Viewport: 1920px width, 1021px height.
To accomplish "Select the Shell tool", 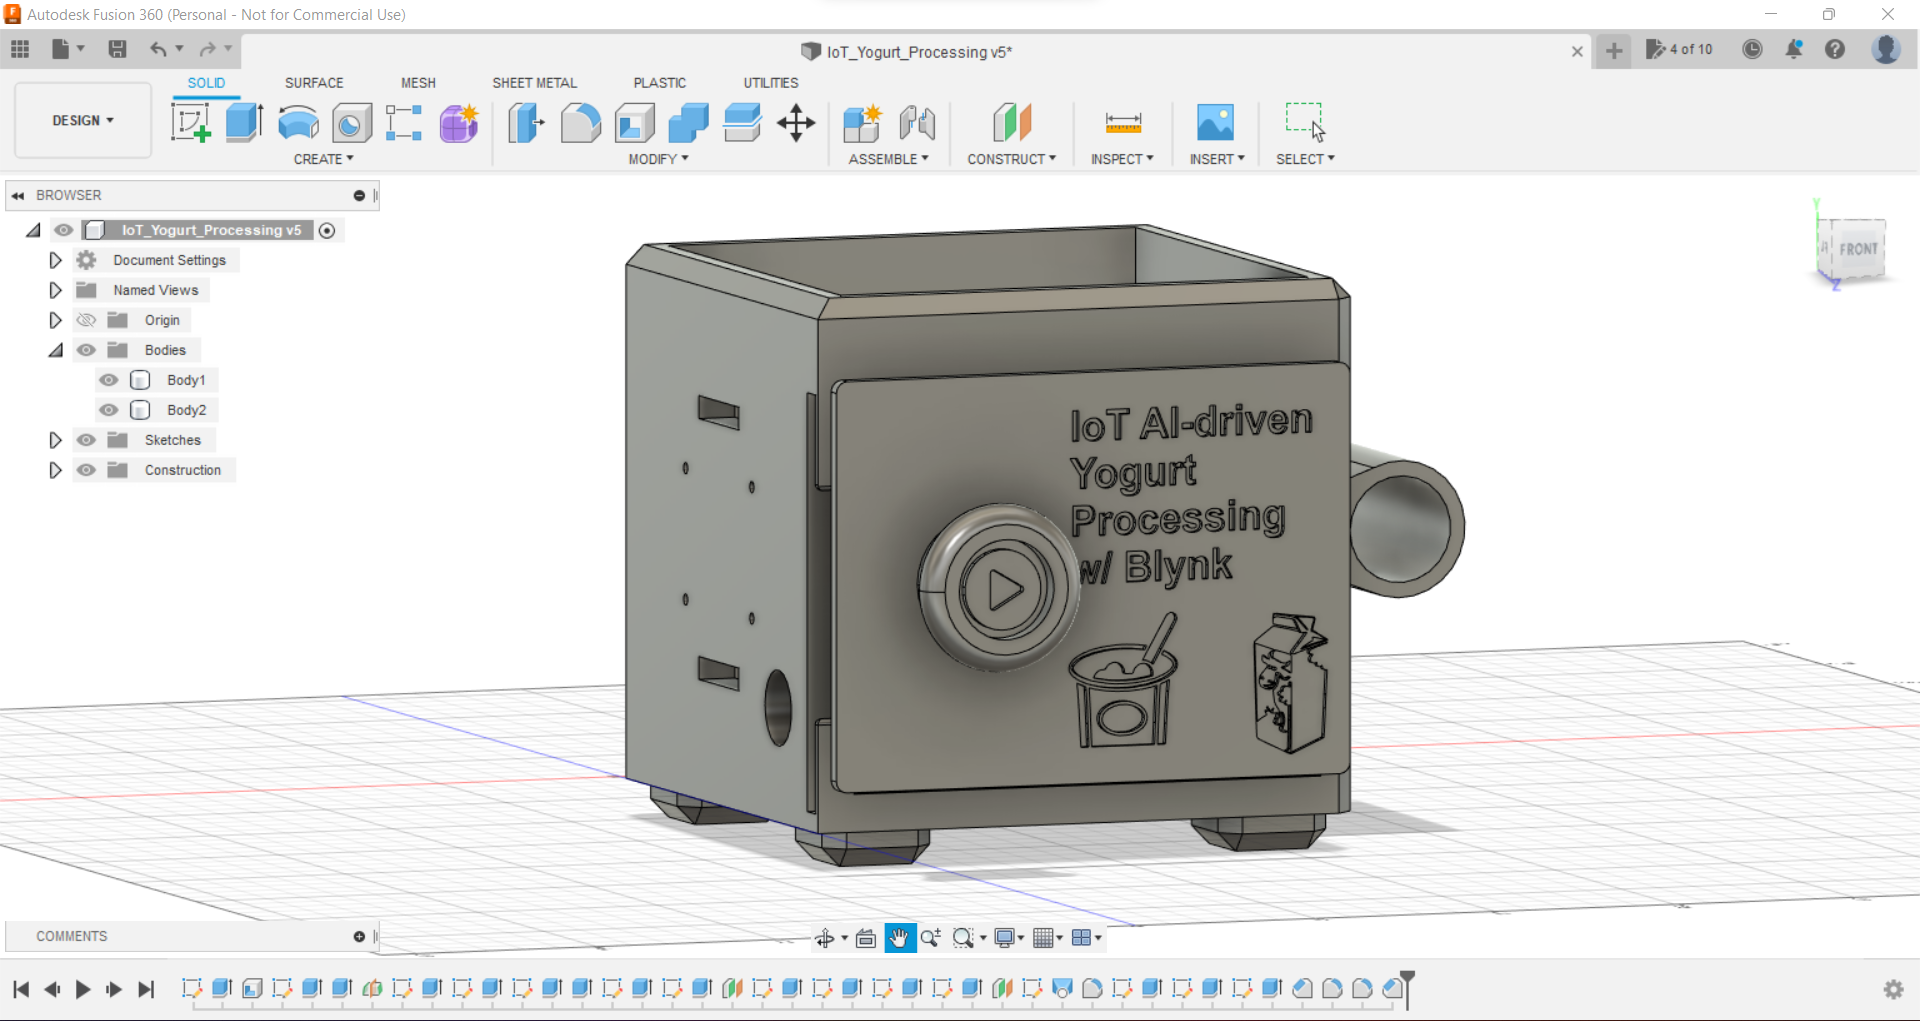I will click(x=634, y=123).
